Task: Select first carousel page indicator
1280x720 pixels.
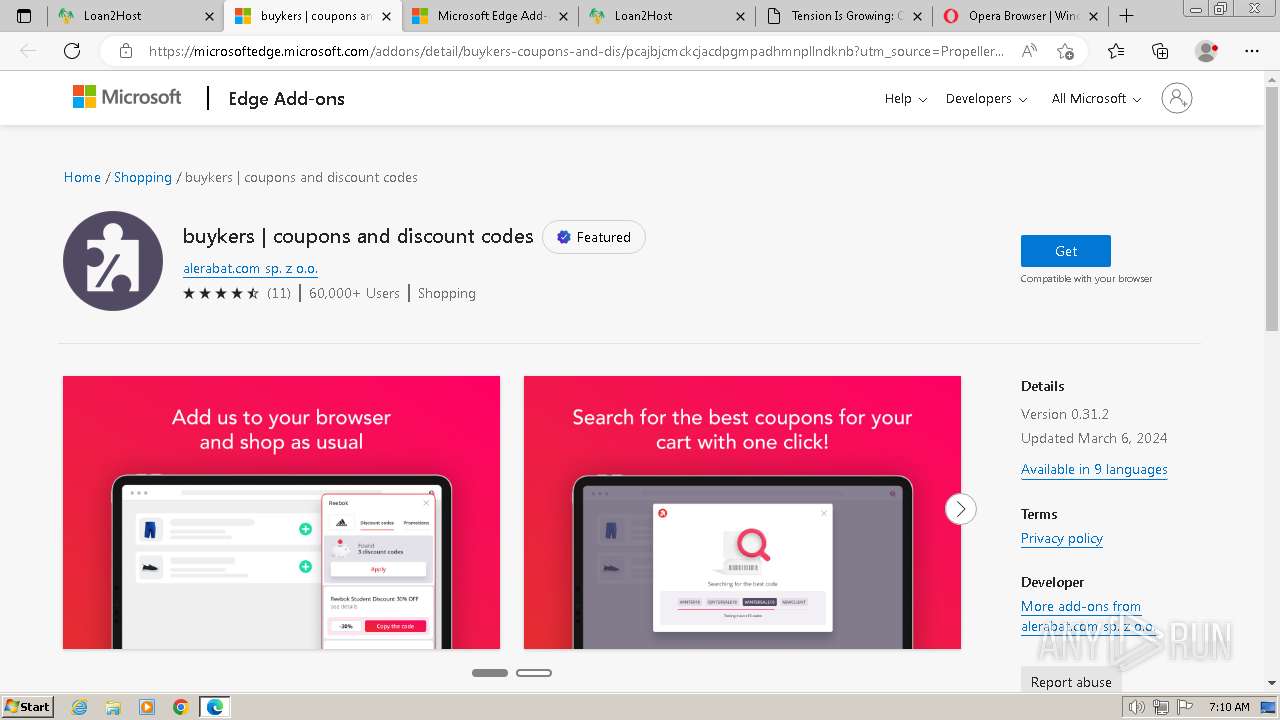Action: [x=490, y=673]
